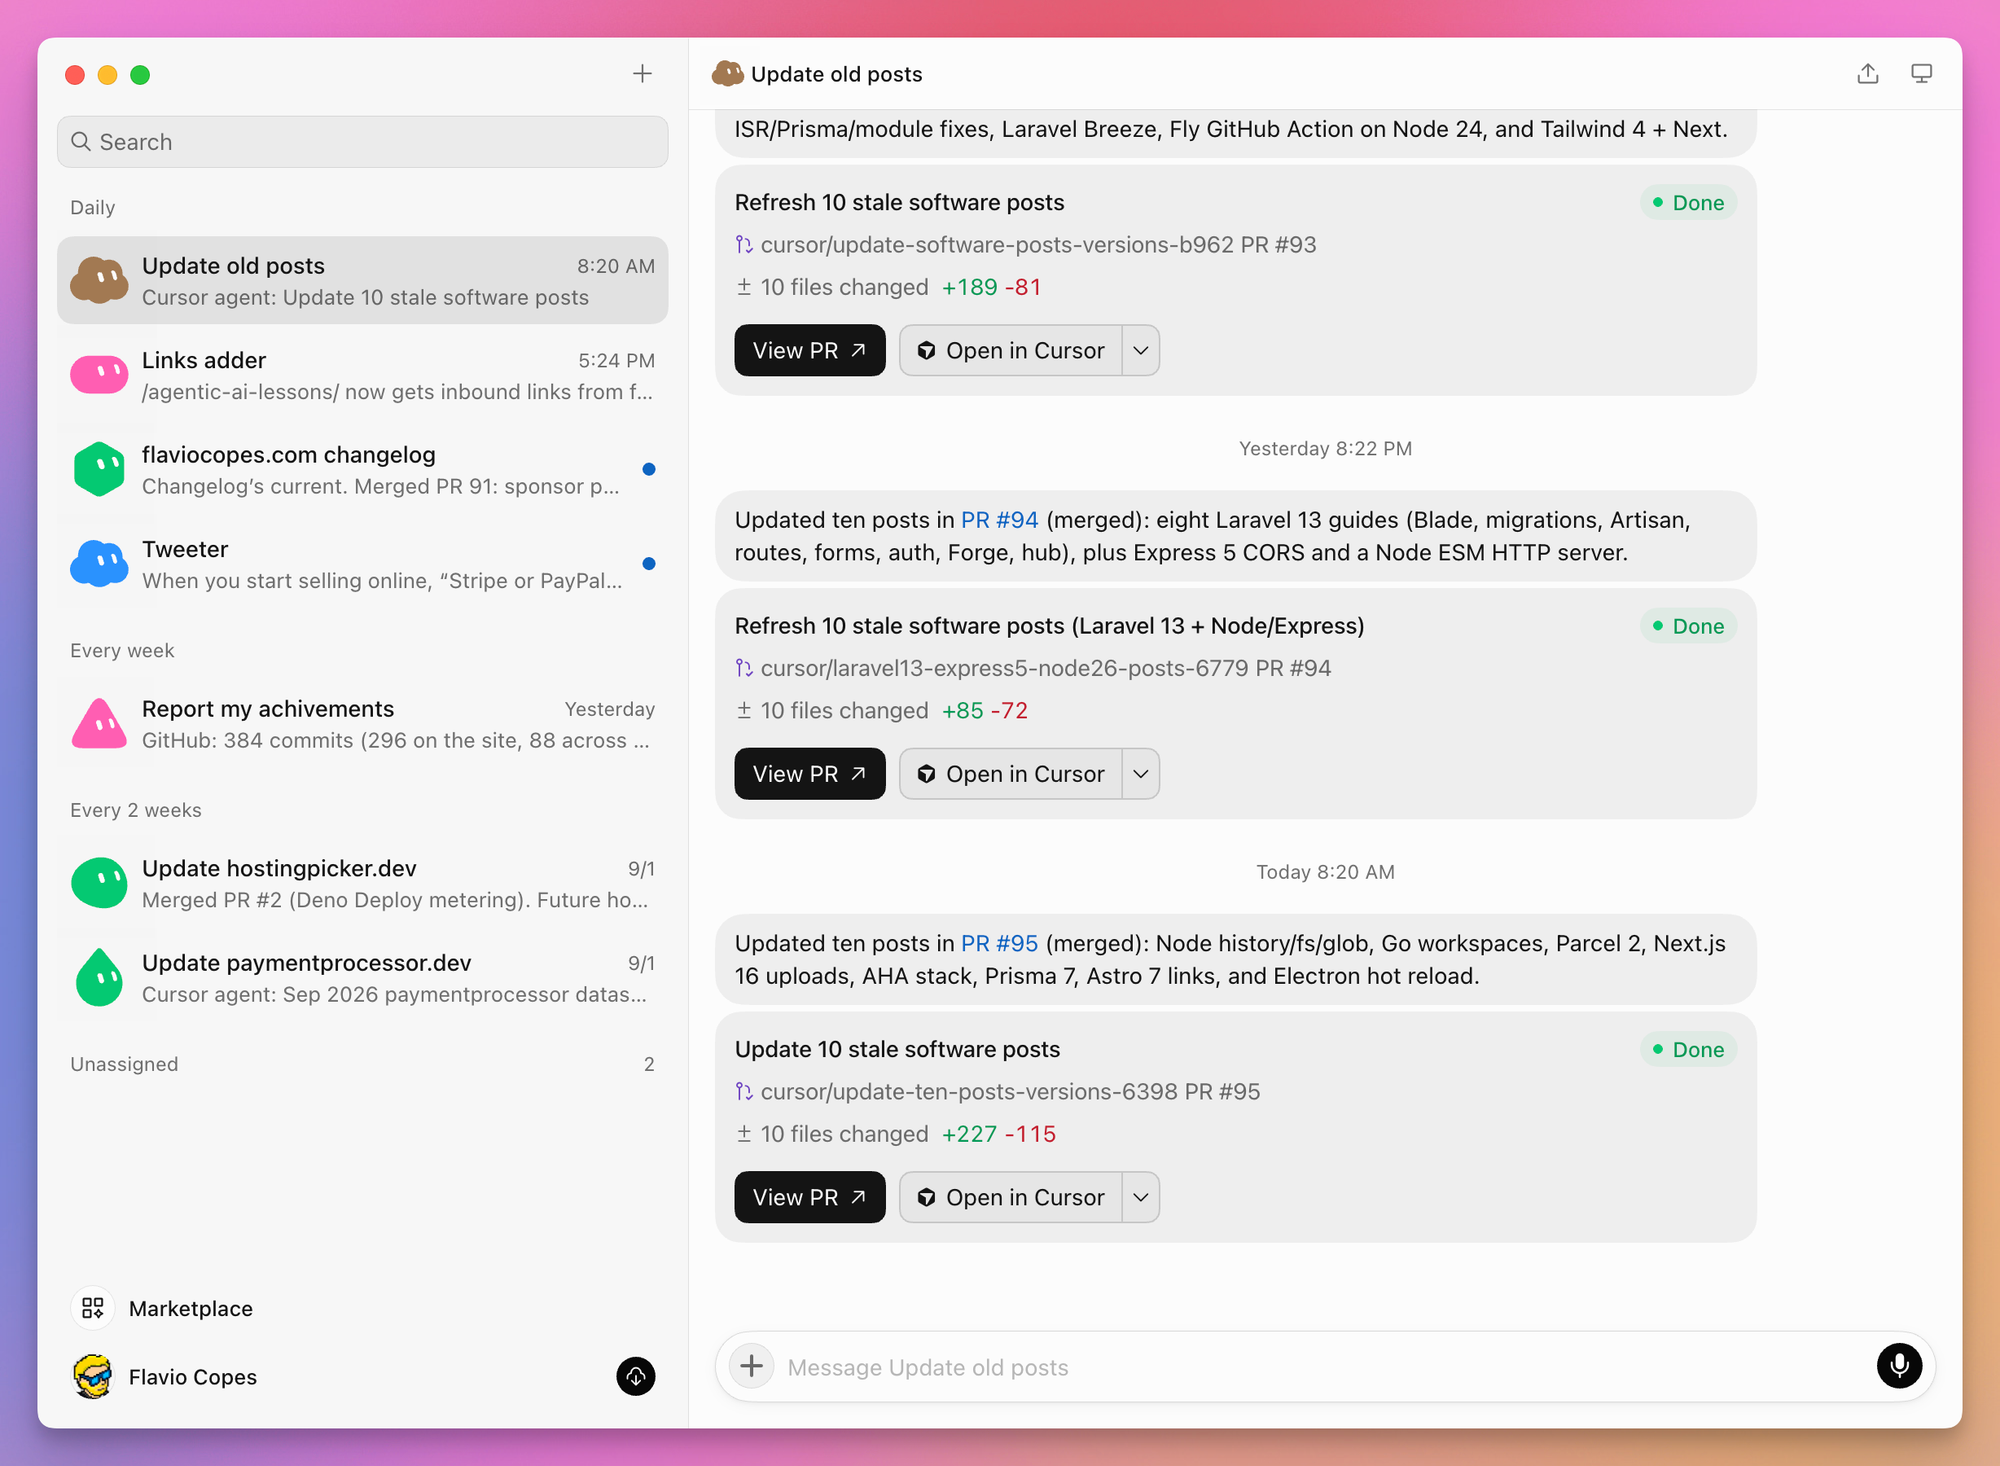Screen dimensions: 2000x1466
Task: Focus the Search field
Action: [x=362, y=142]
